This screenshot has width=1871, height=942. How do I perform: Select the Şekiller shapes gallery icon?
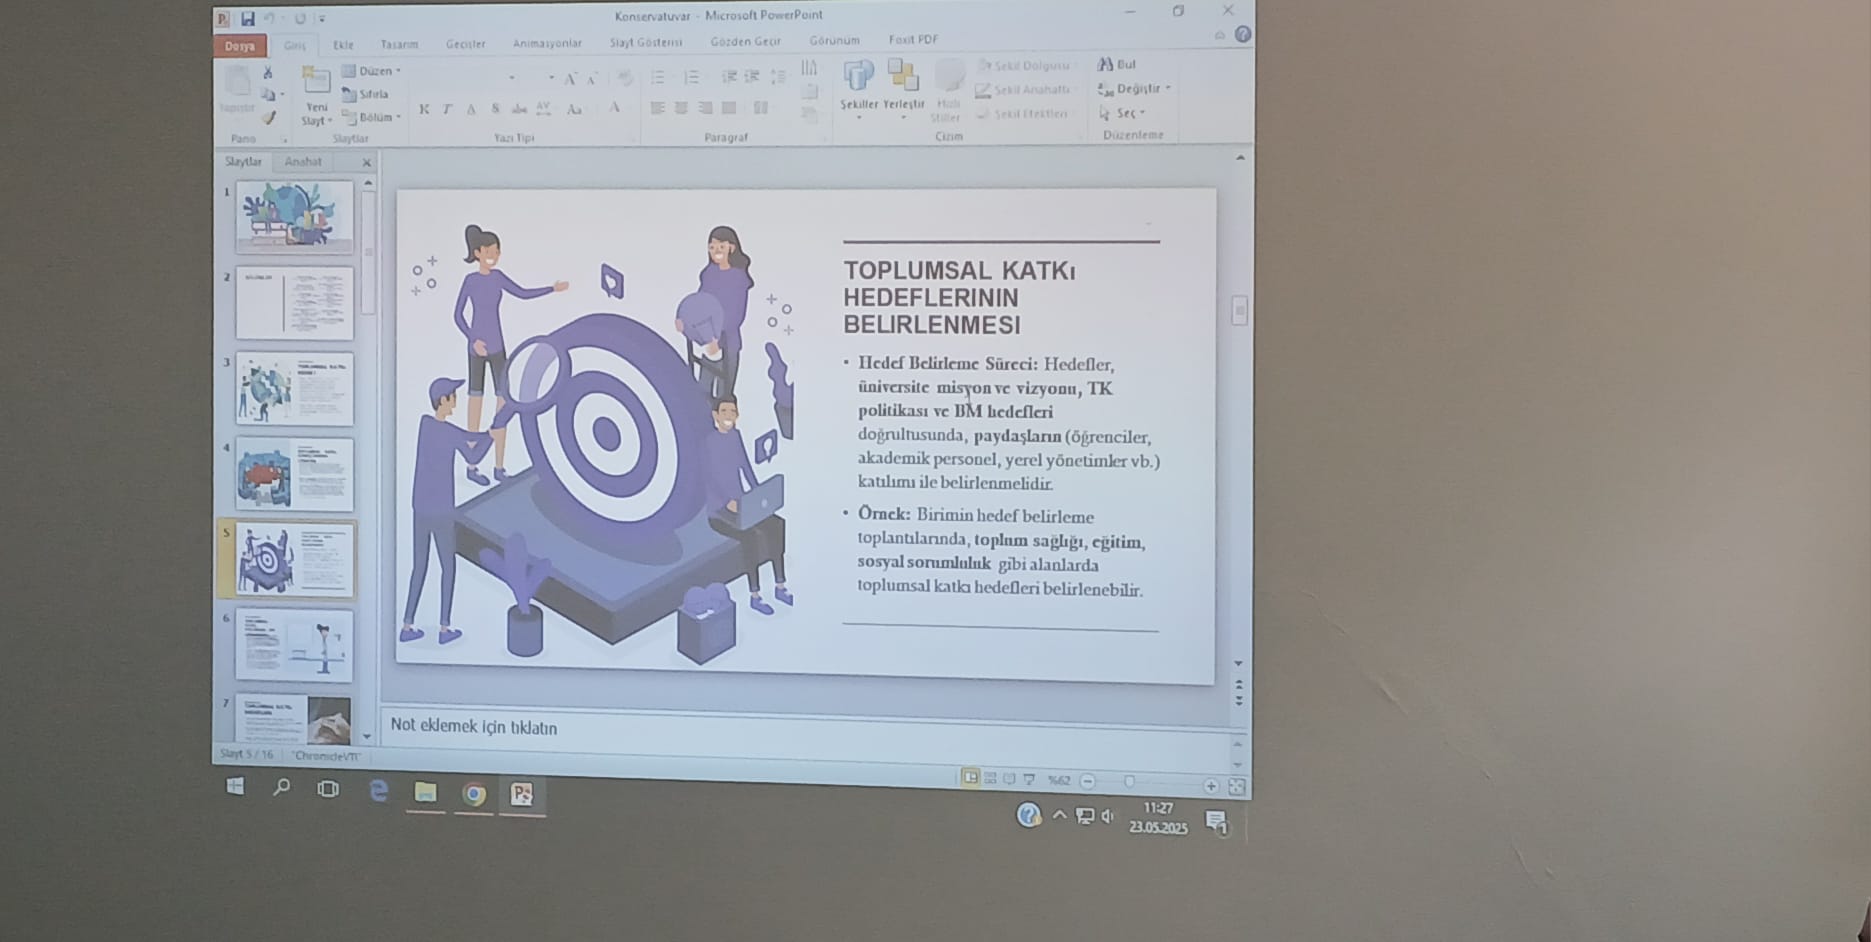[858, 78]
